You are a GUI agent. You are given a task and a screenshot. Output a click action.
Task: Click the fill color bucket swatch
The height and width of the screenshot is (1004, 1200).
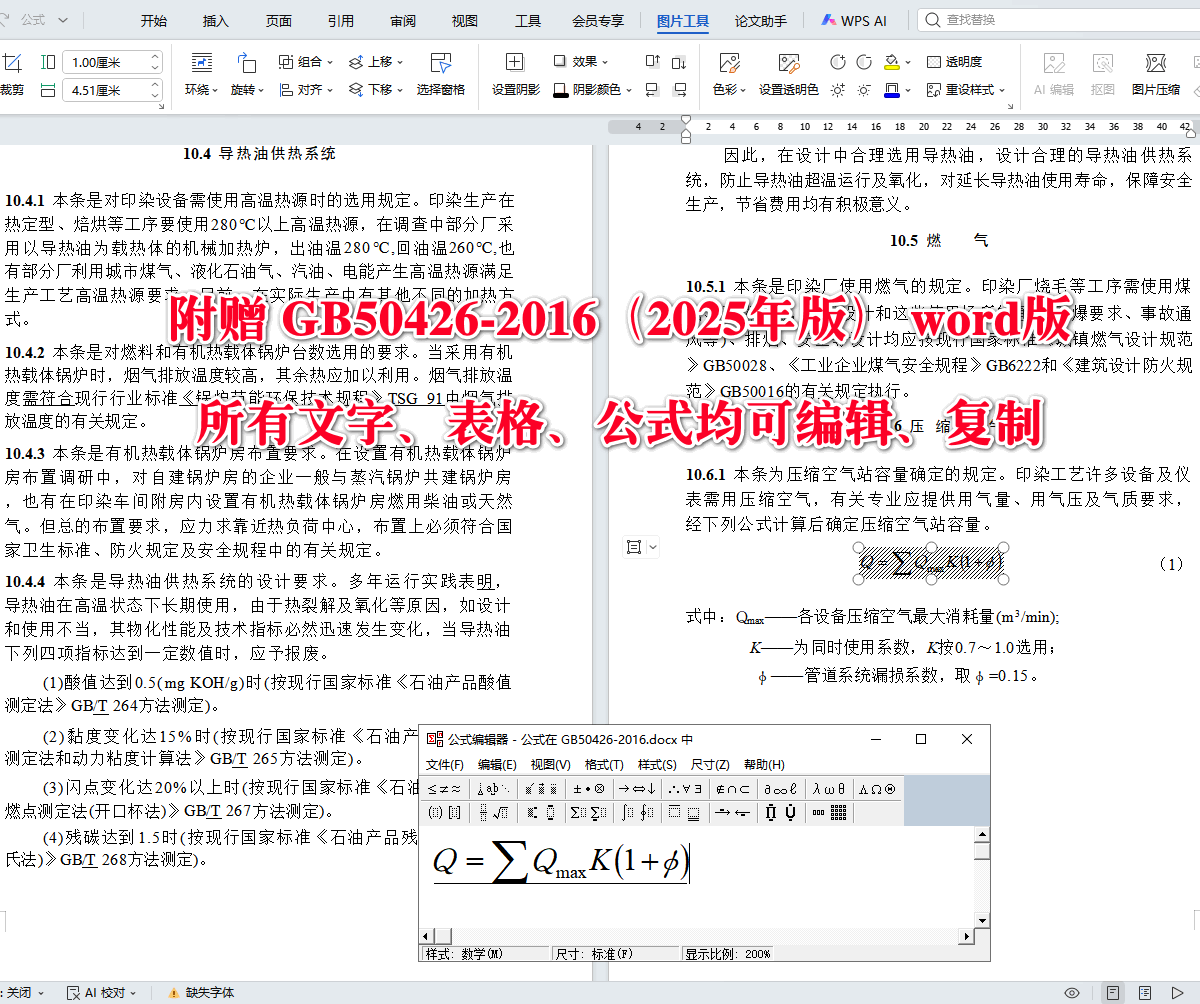tap(892, 62)
